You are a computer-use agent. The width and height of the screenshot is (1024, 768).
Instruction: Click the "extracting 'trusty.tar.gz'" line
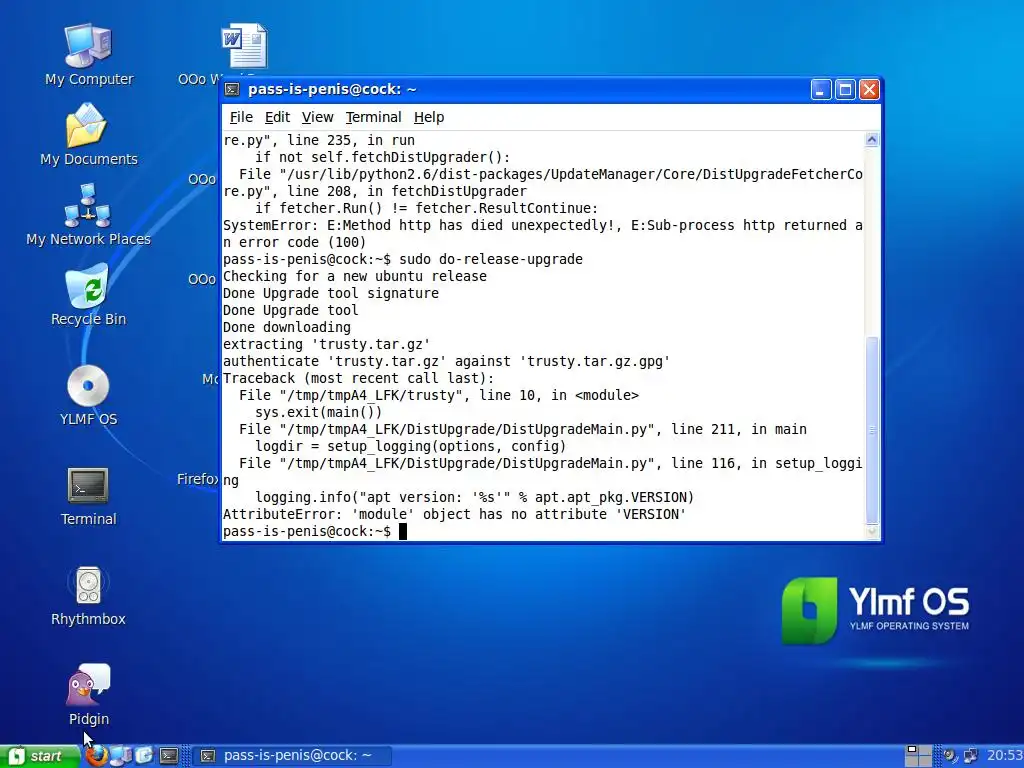pos(327,344)
